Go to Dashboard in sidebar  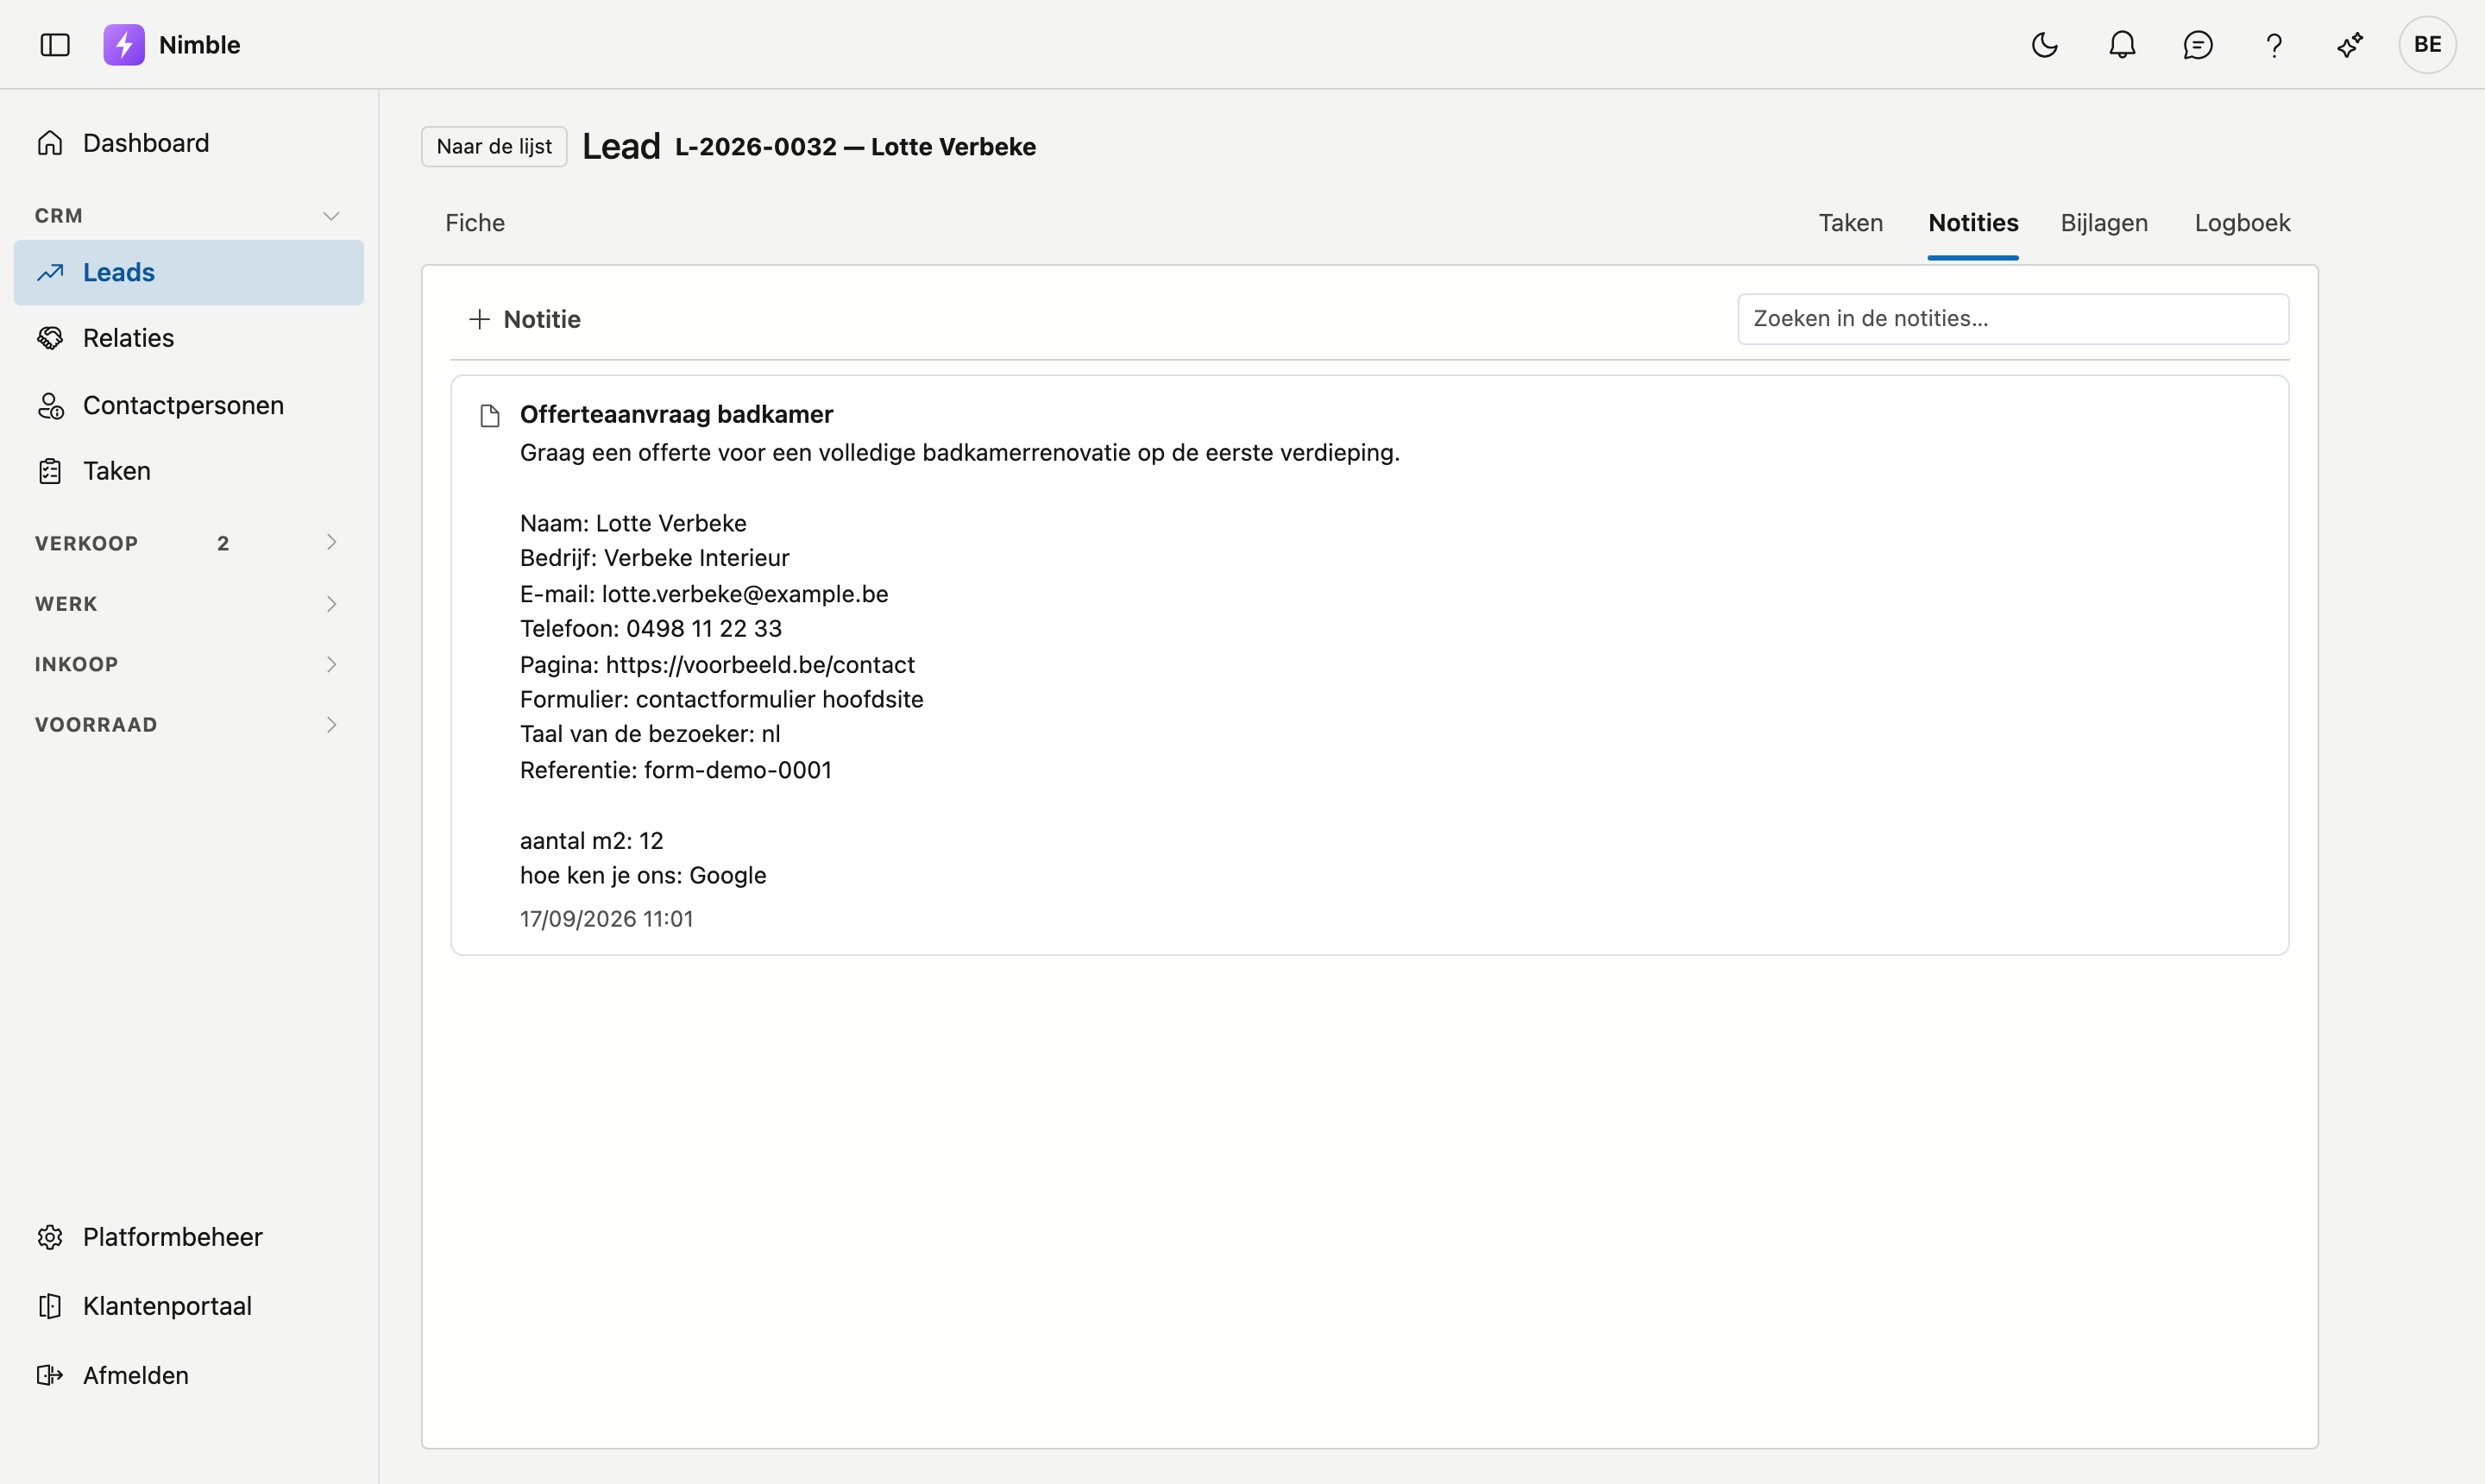click(x=189, y=143)
